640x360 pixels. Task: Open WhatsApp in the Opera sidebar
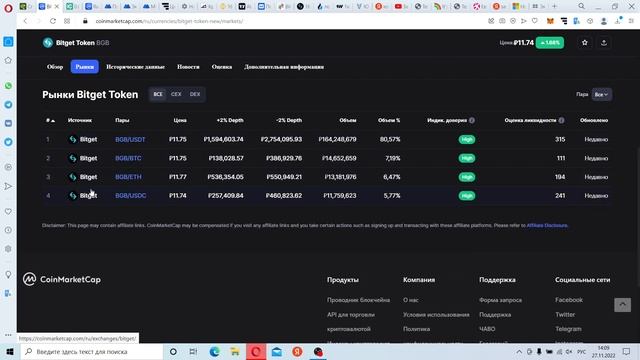click(x=8, y=86)
